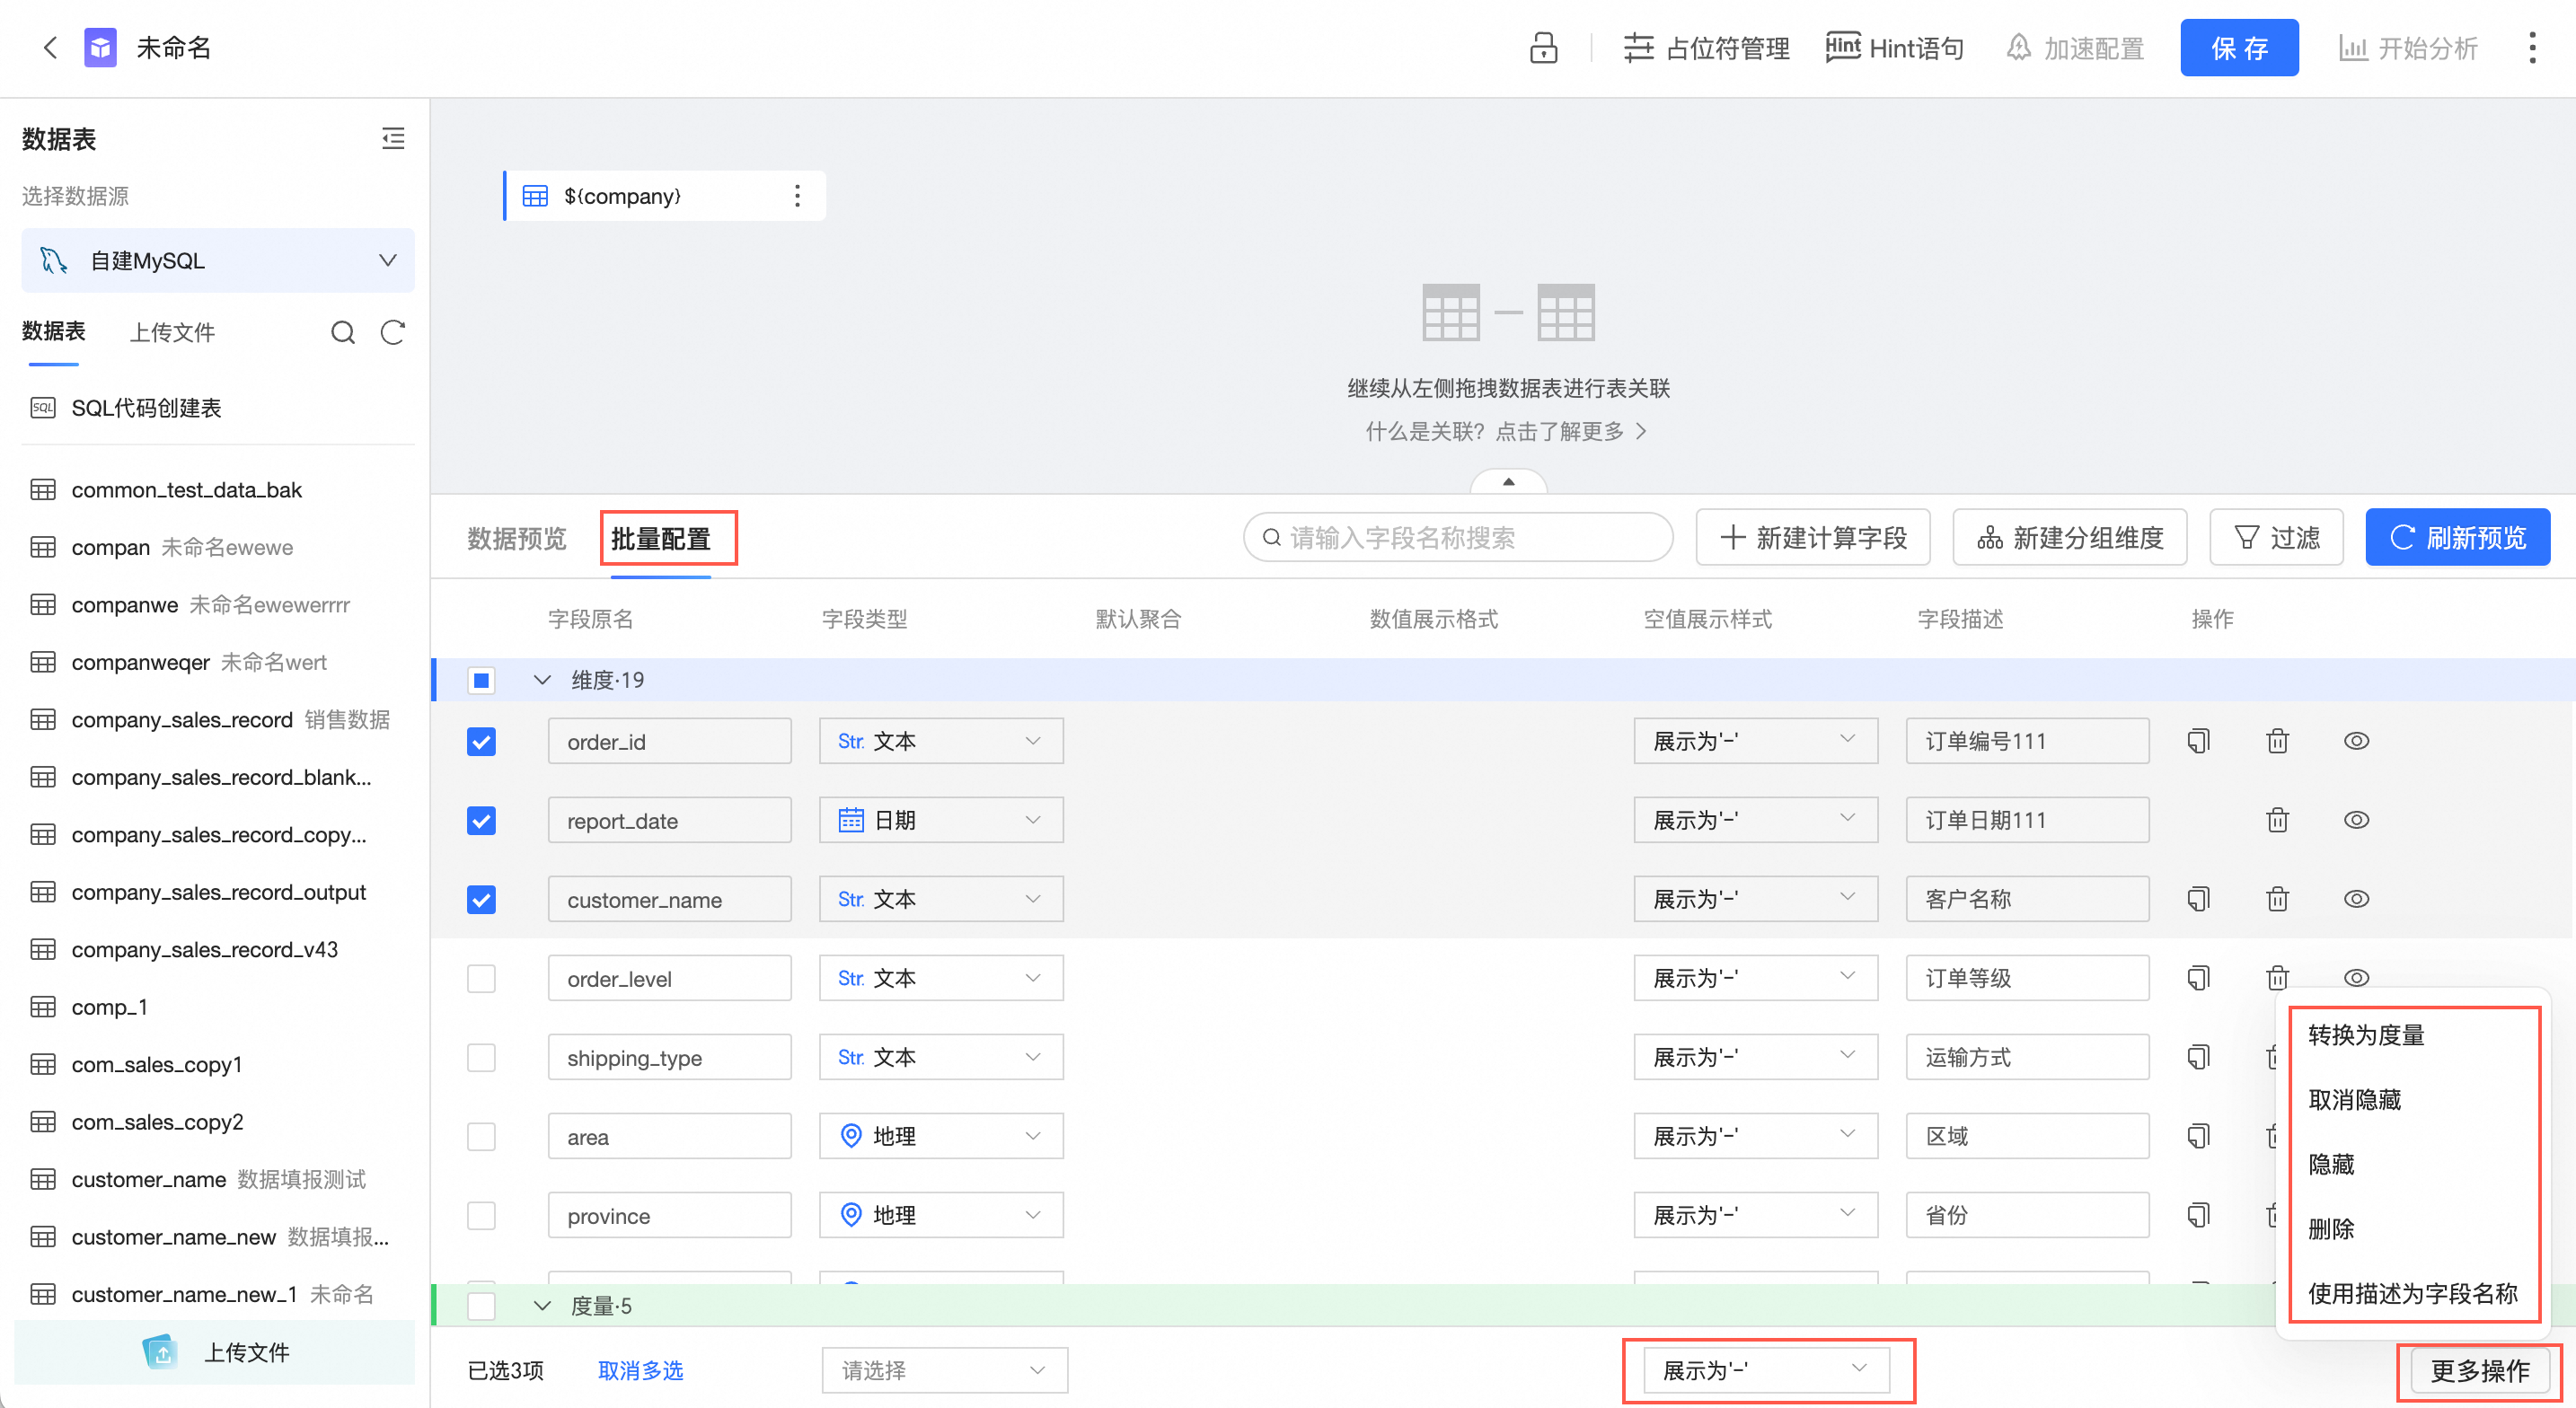Open three-dot menu on ${company} table

[797, 196]
